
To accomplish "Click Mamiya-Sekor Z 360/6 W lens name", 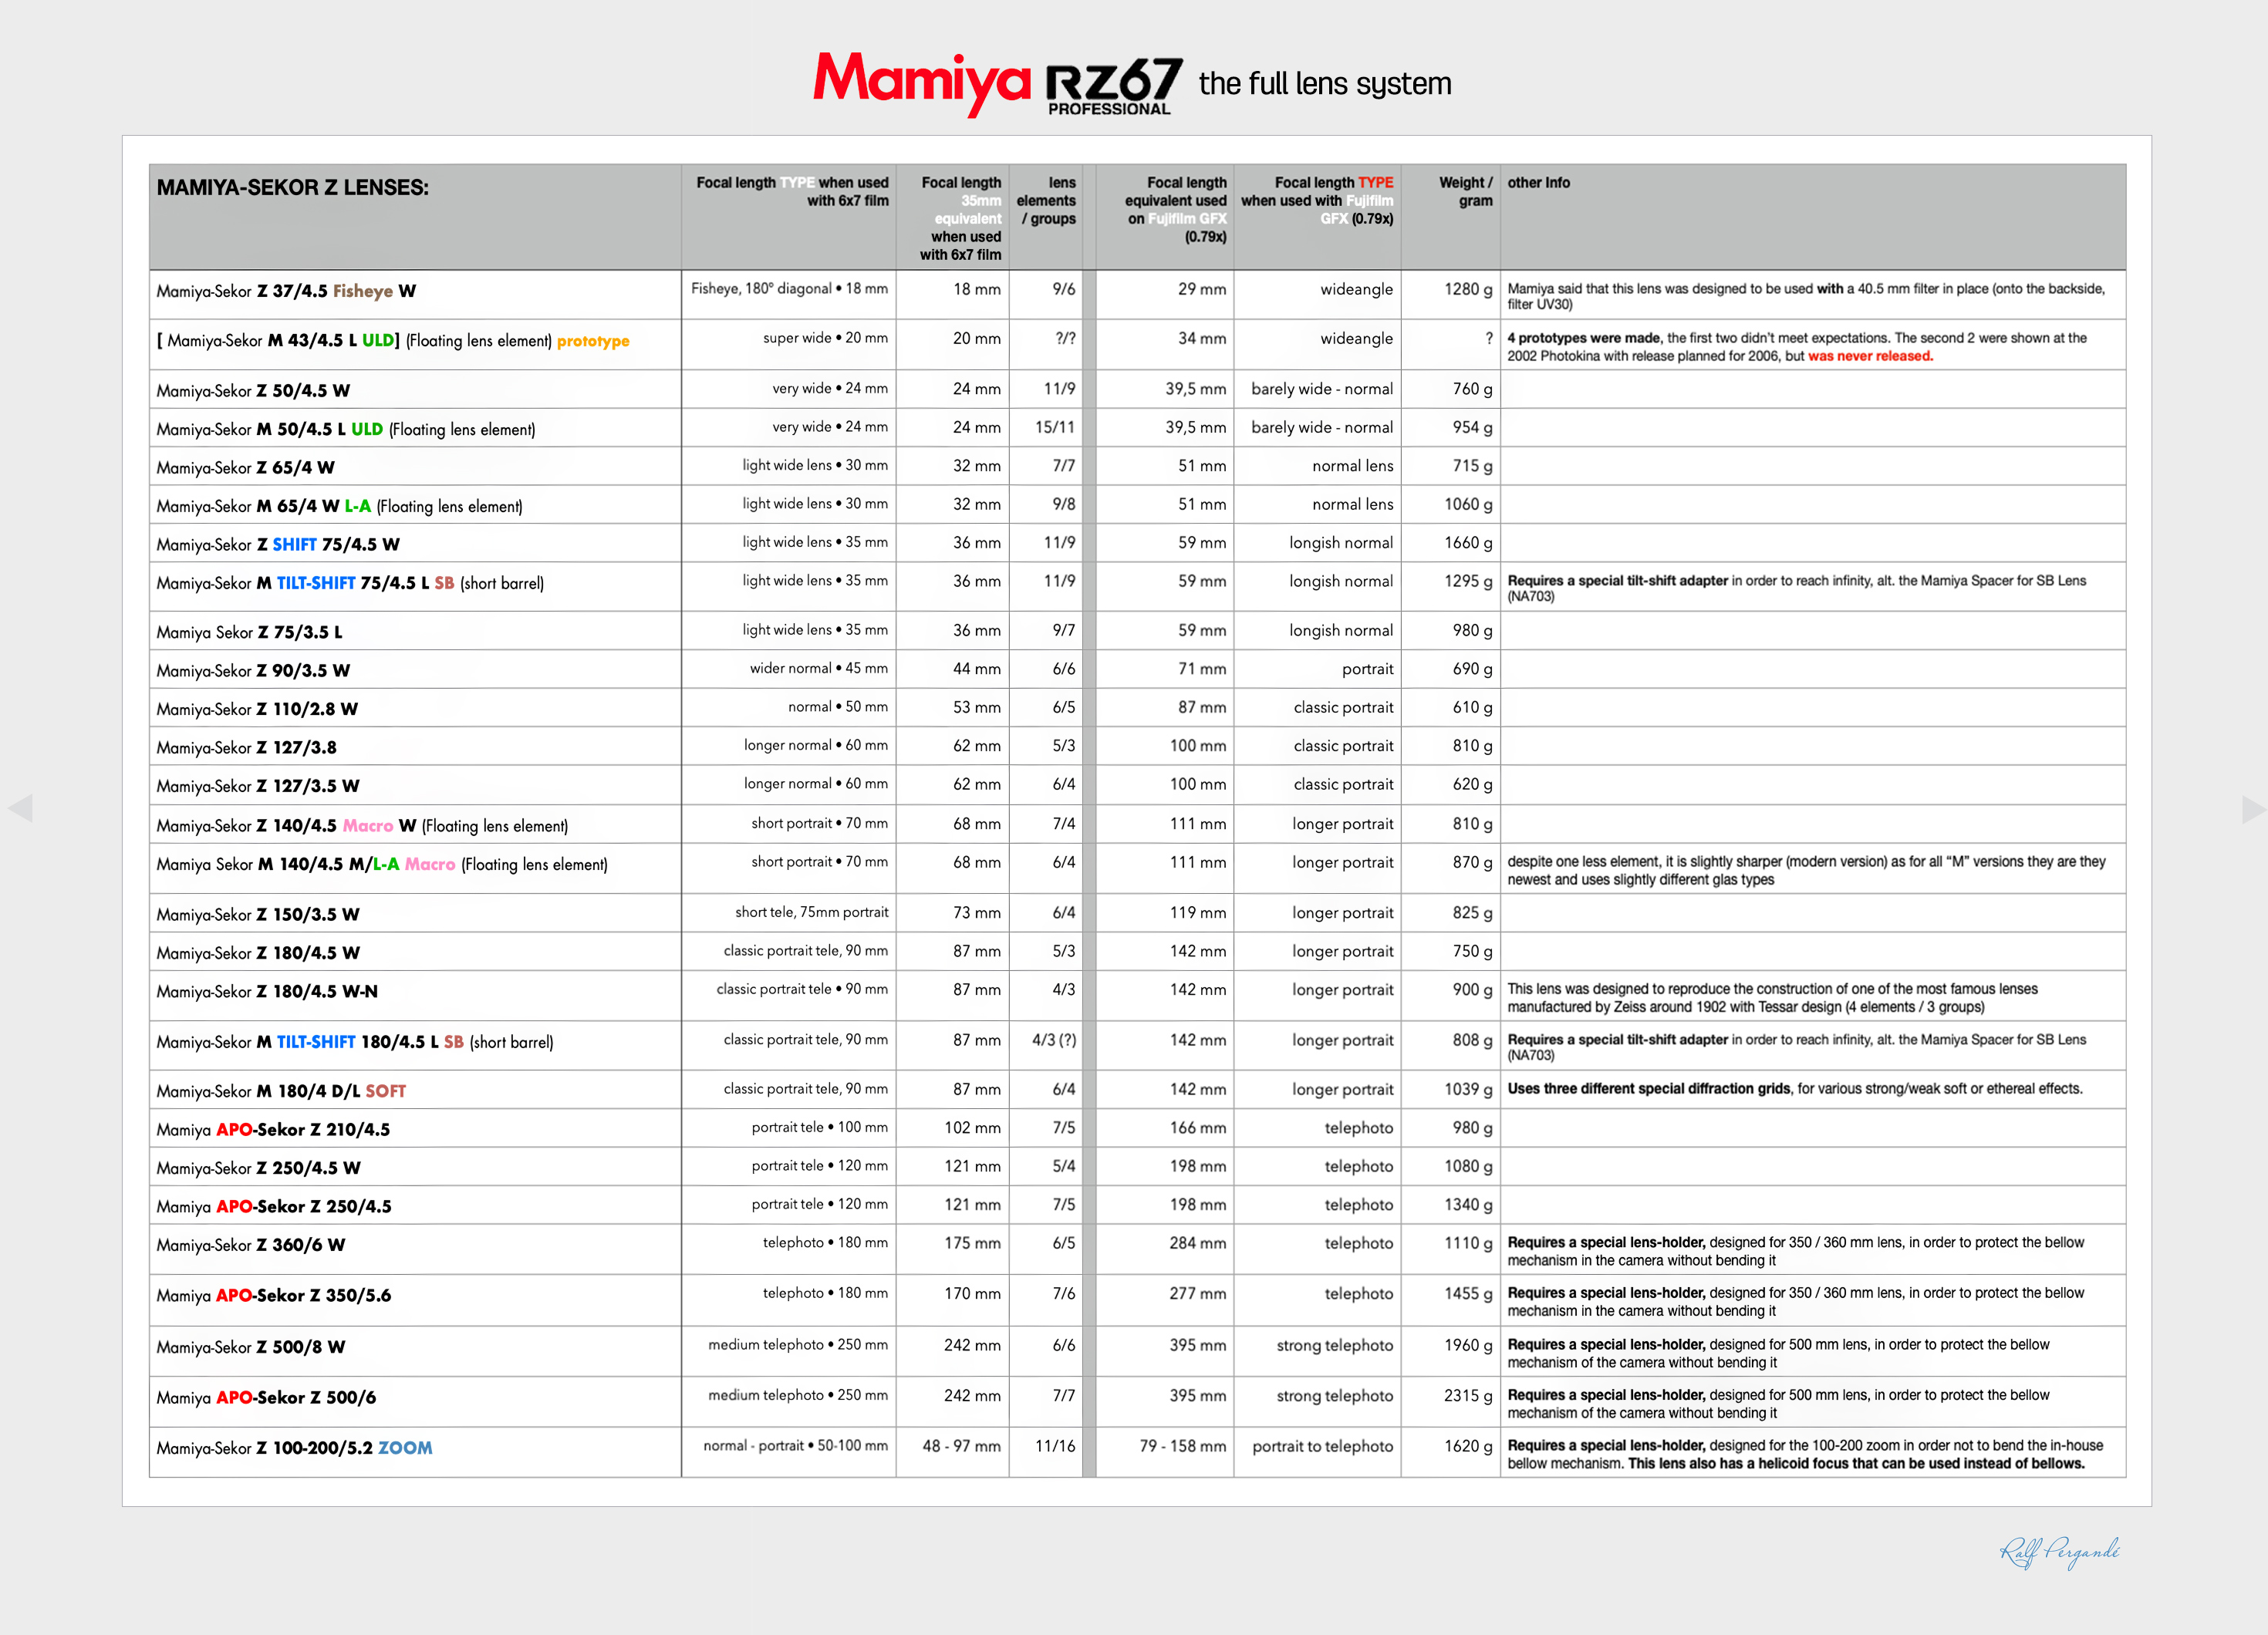I will click(251, 1245).
